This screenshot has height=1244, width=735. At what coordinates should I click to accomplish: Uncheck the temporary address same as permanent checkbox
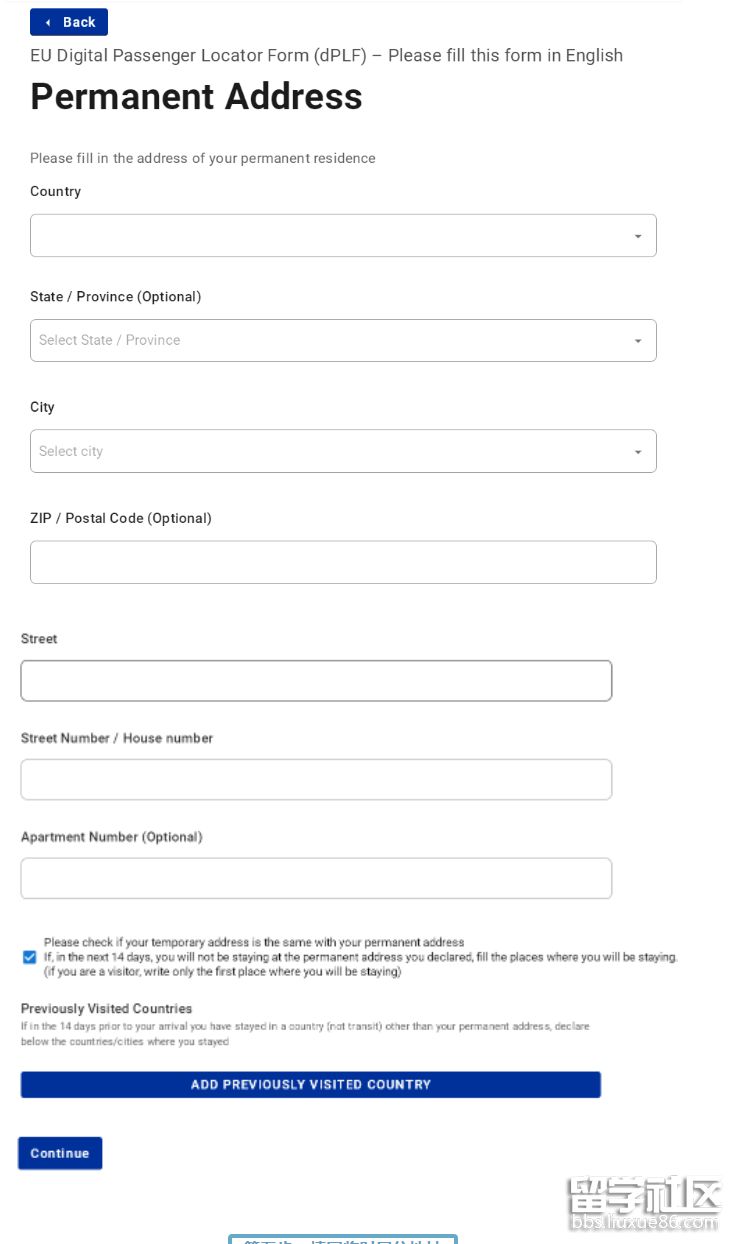pyautogui.click(x=29, y=957)
